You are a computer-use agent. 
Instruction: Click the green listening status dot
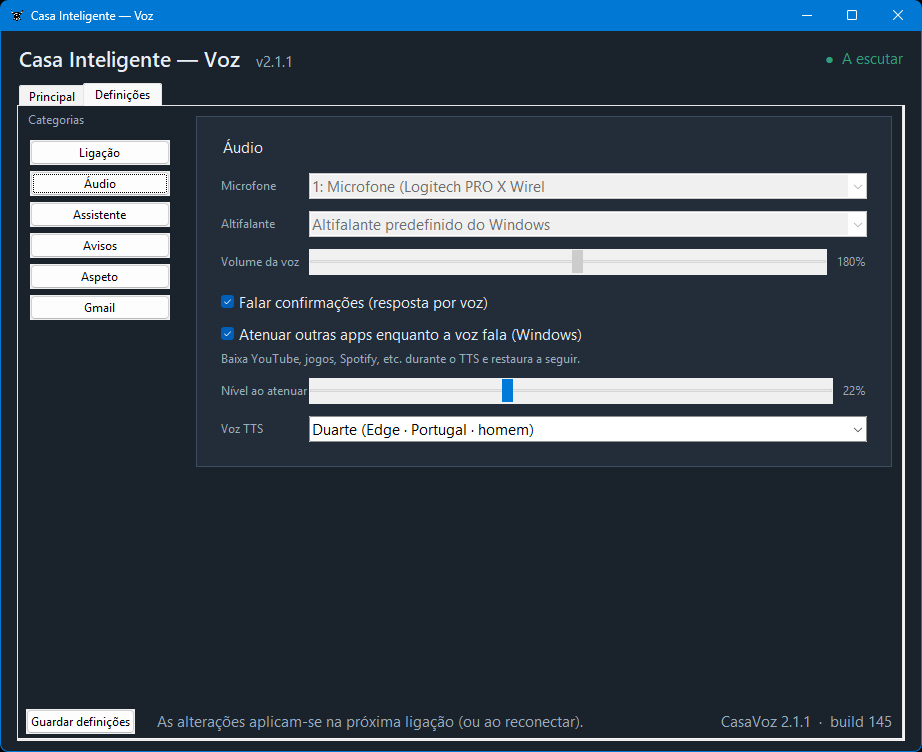coord(829,59)
